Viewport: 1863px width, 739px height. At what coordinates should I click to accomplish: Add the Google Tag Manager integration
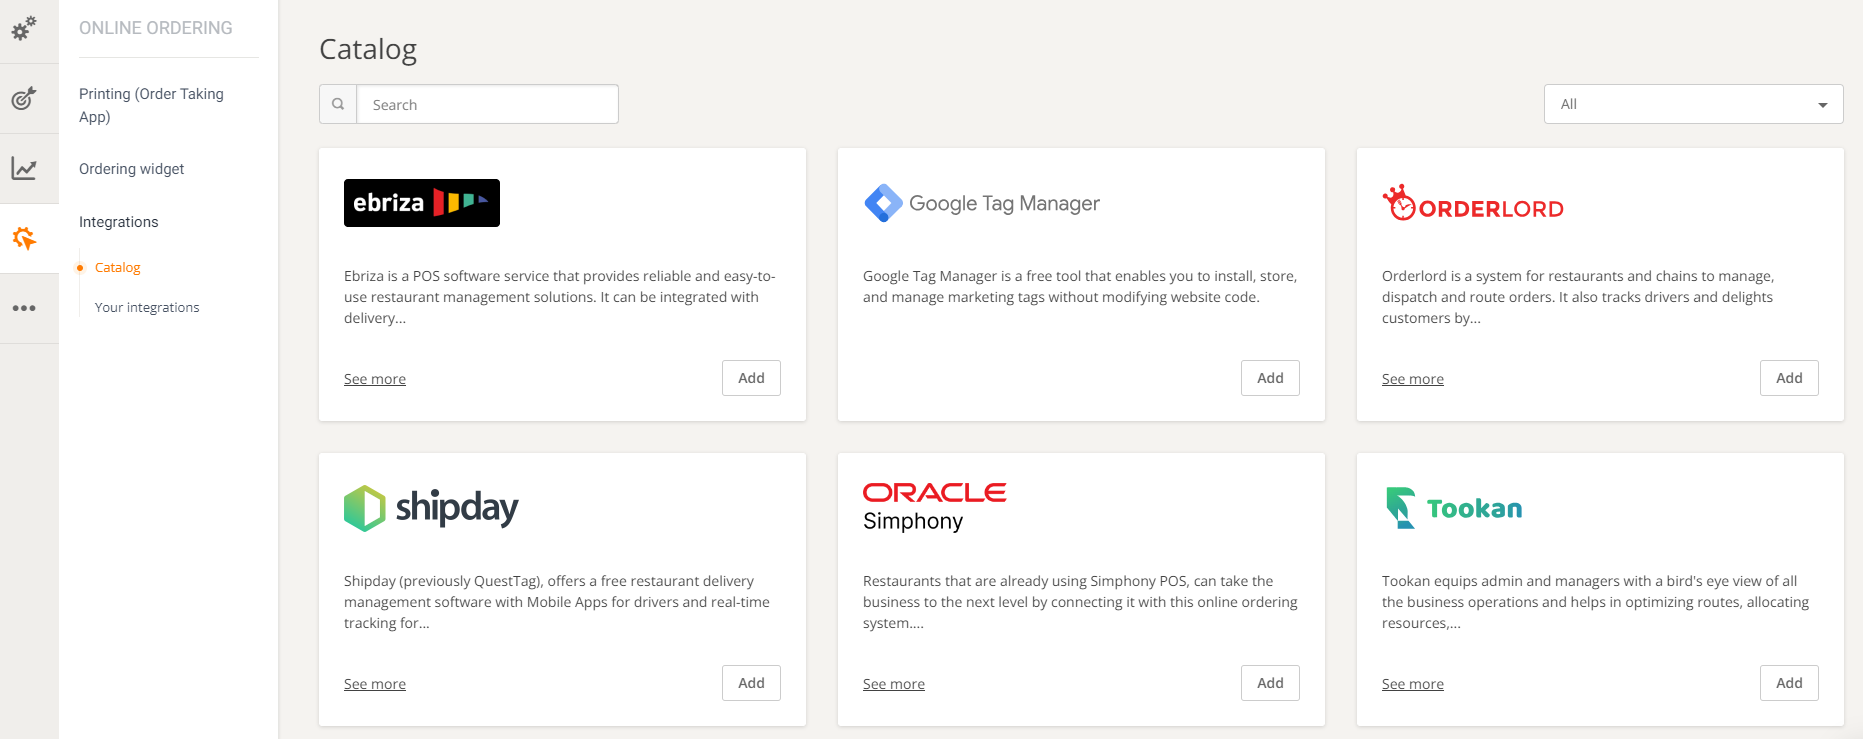tap(1270, 378)
